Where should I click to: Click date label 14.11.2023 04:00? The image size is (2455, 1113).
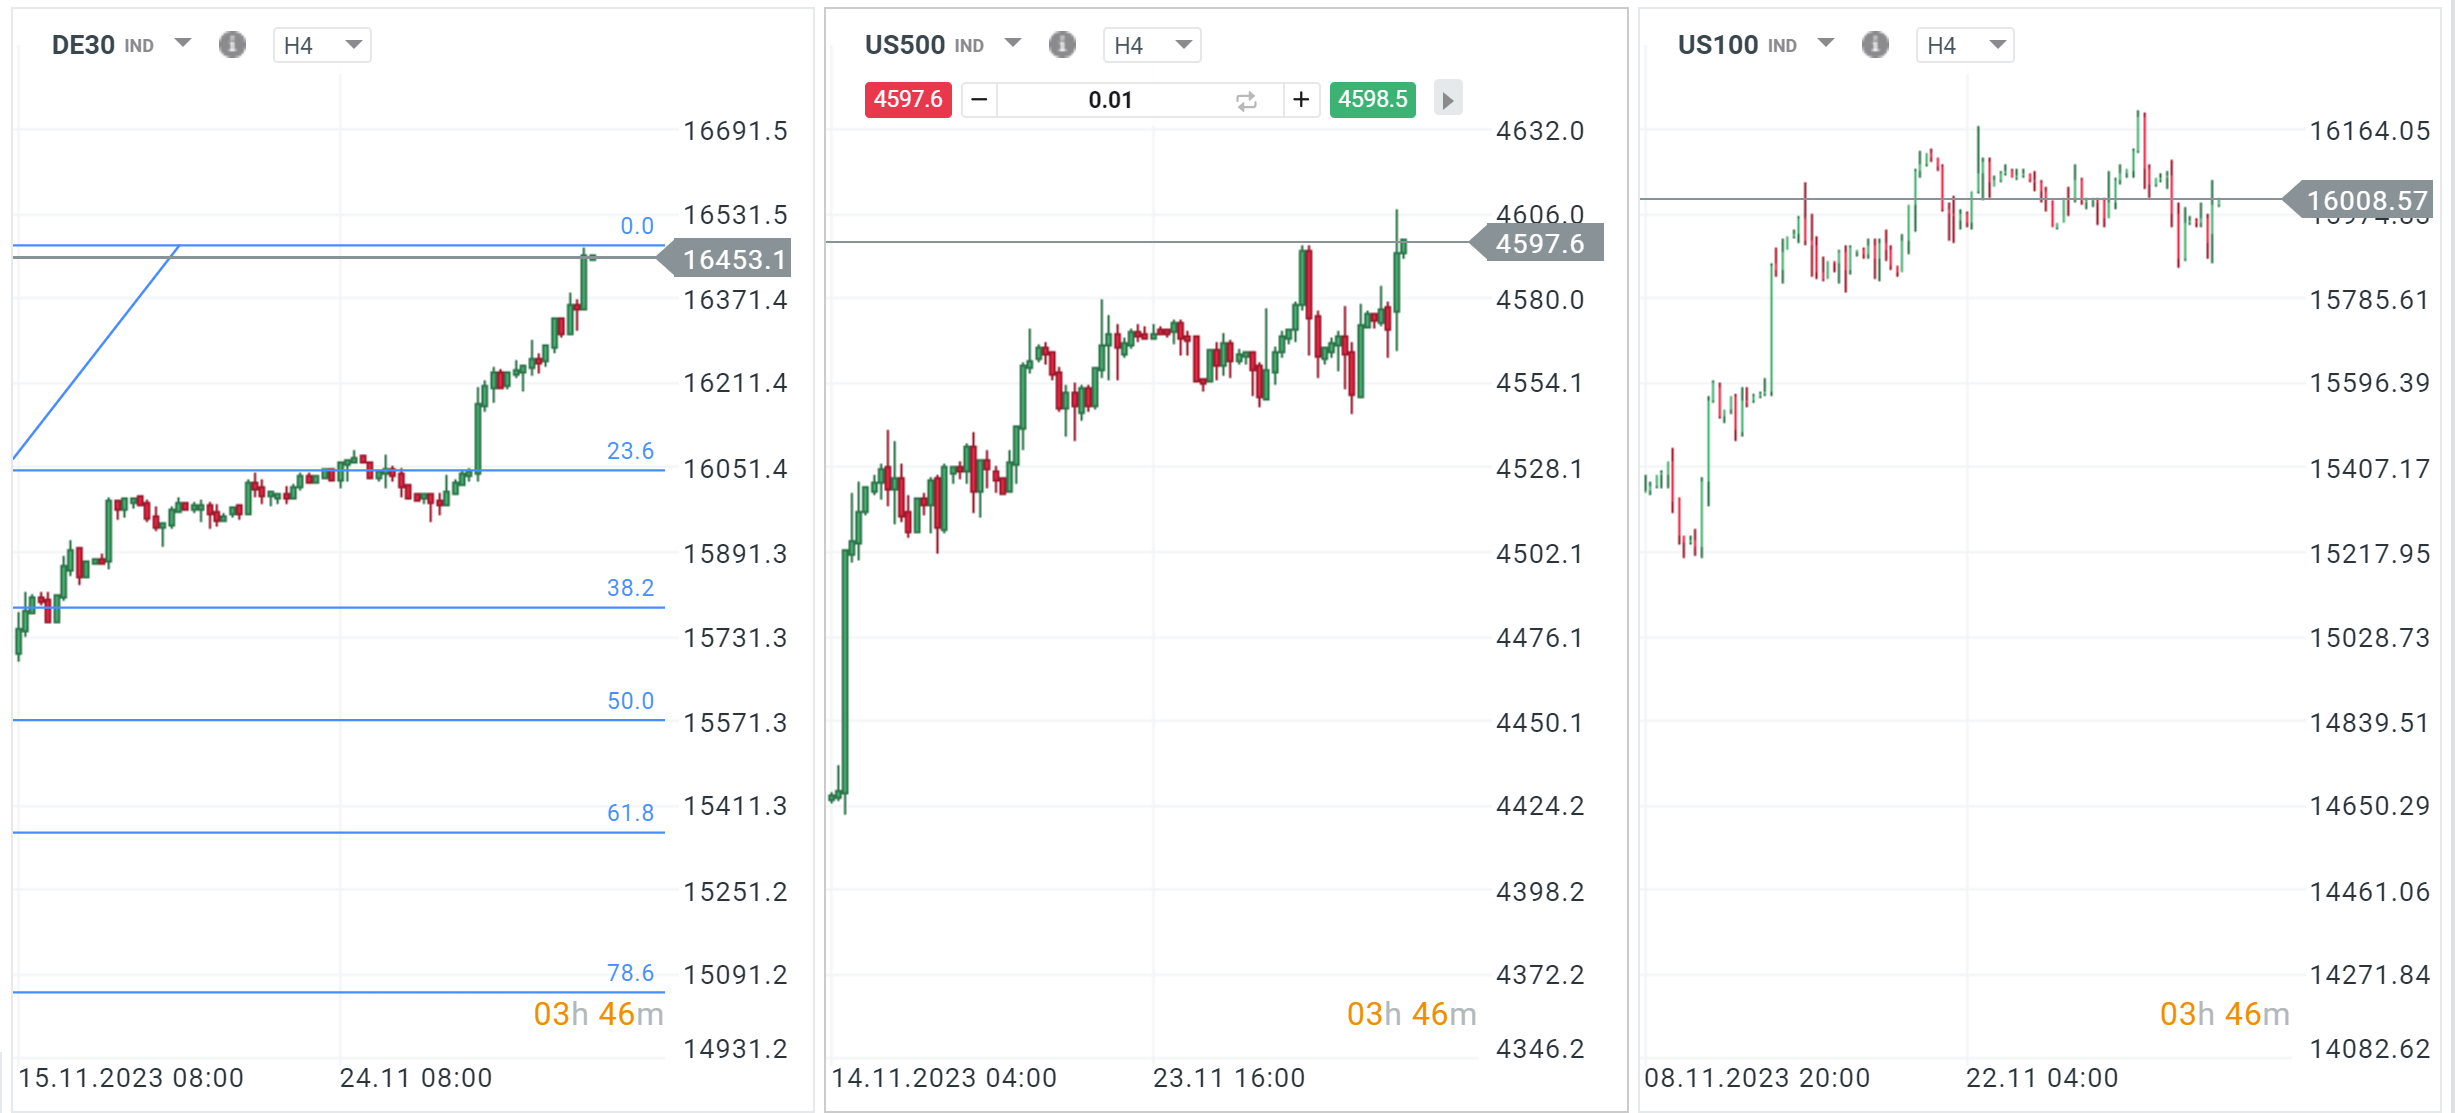coord(944,1078)
